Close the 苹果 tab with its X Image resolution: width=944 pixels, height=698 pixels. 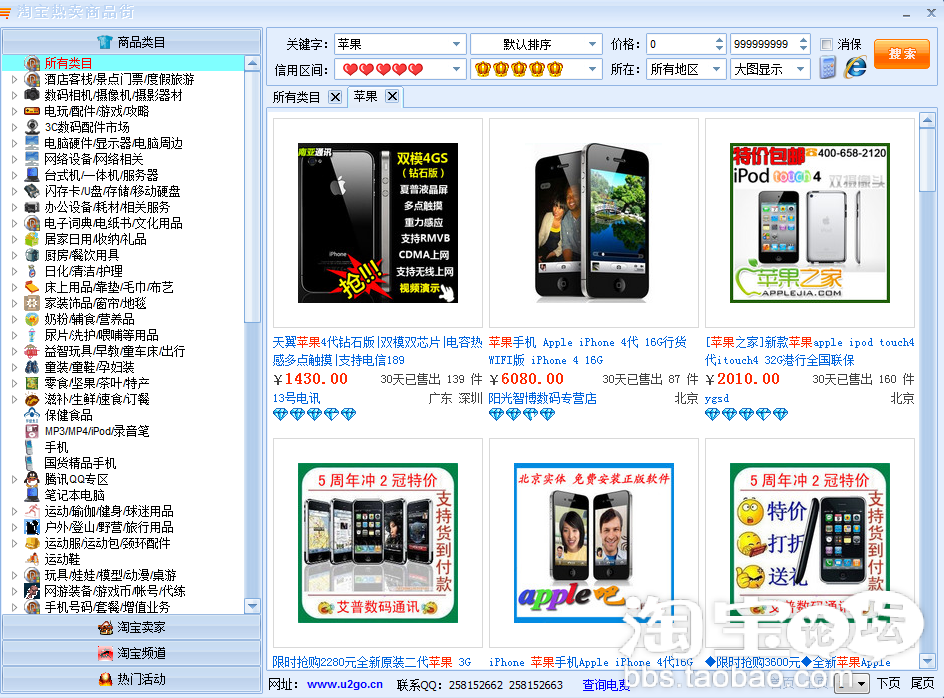click(392, 96)
